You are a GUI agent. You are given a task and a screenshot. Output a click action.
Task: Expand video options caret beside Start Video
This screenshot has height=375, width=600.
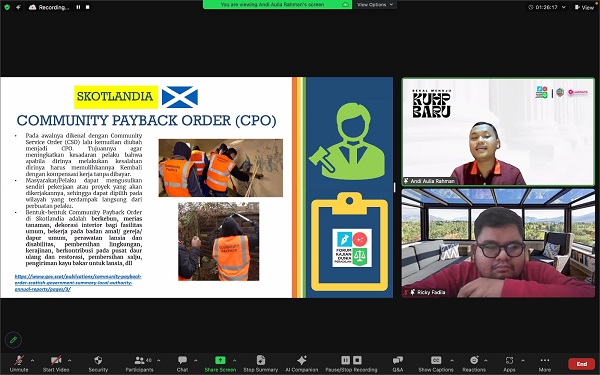tap(69, 360)
